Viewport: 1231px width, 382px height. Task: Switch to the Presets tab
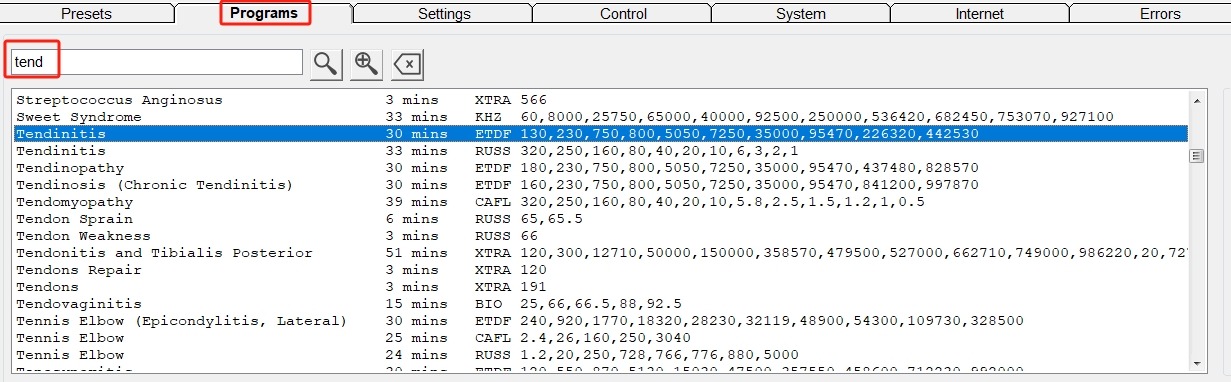click(87, 14)
